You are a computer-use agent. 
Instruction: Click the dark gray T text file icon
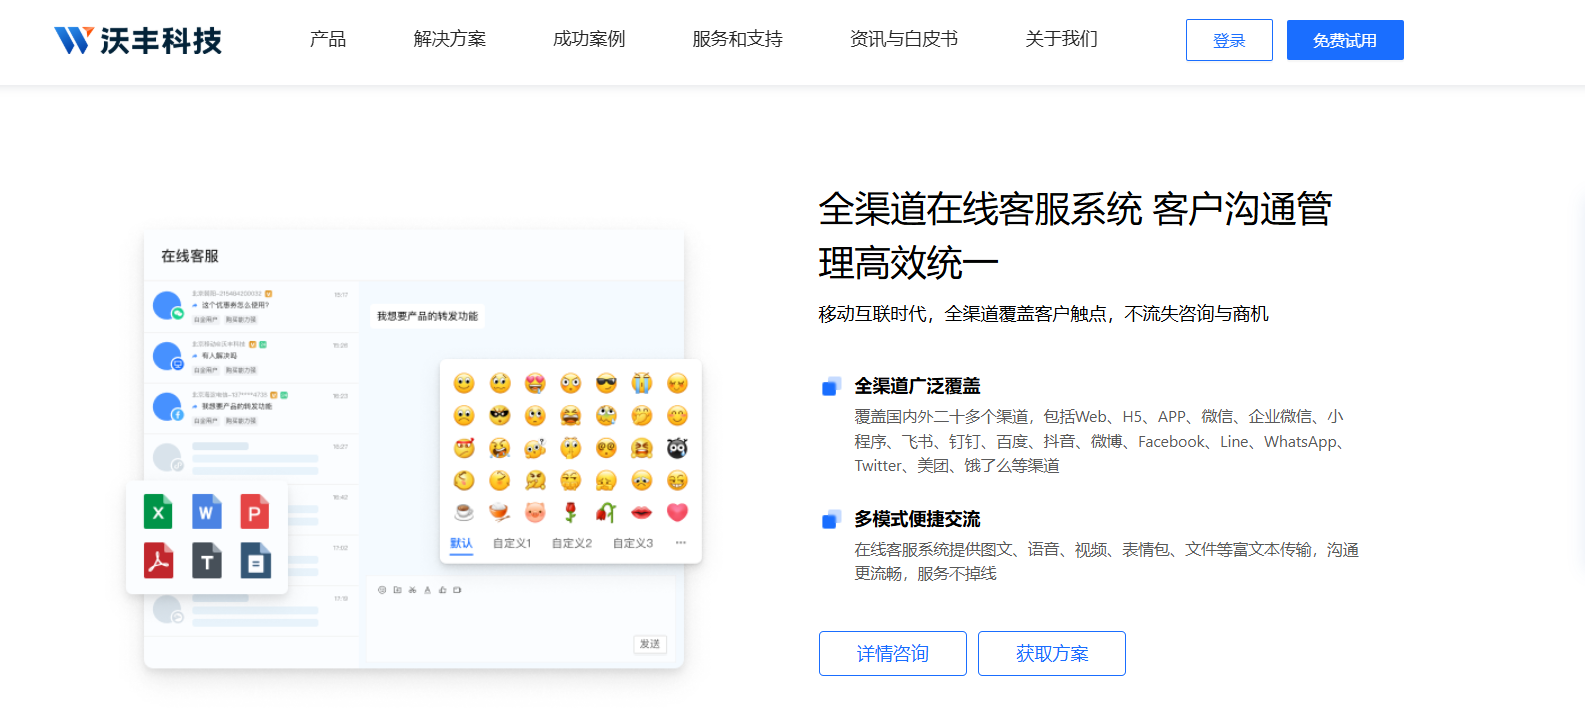coord(206,561)
